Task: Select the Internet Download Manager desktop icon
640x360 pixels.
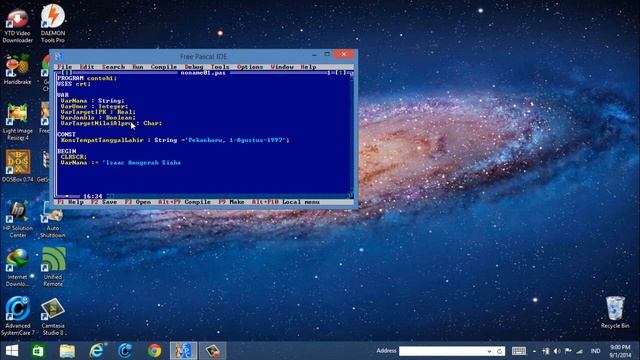Action: pos(17,268)
